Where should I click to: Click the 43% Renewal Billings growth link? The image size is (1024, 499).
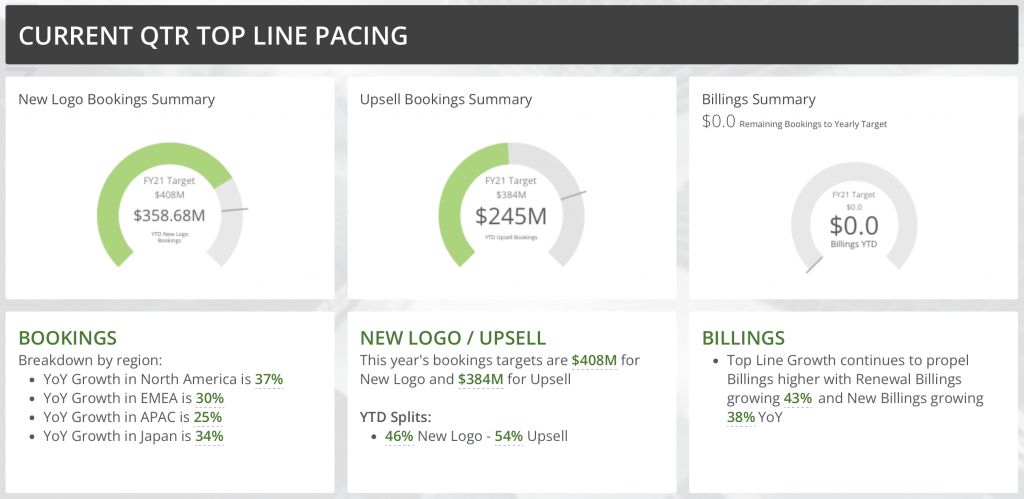coord(798,398)
